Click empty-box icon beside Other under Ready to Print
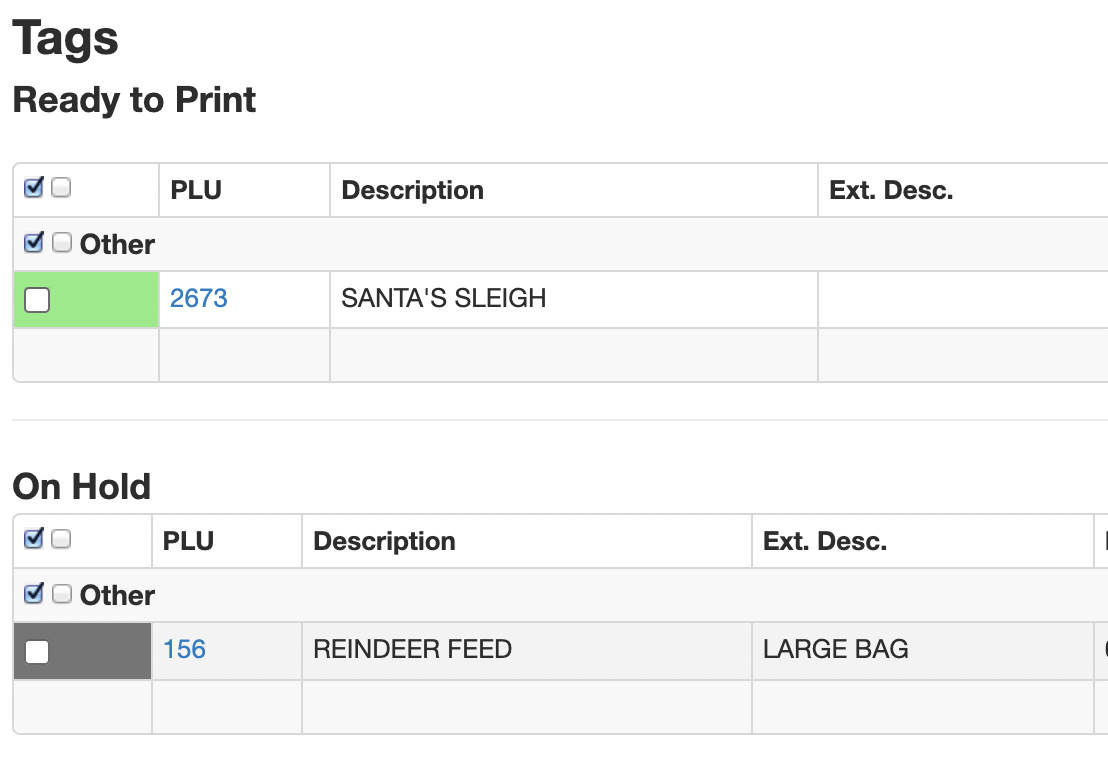1108x772 pixels. point(62,242)
